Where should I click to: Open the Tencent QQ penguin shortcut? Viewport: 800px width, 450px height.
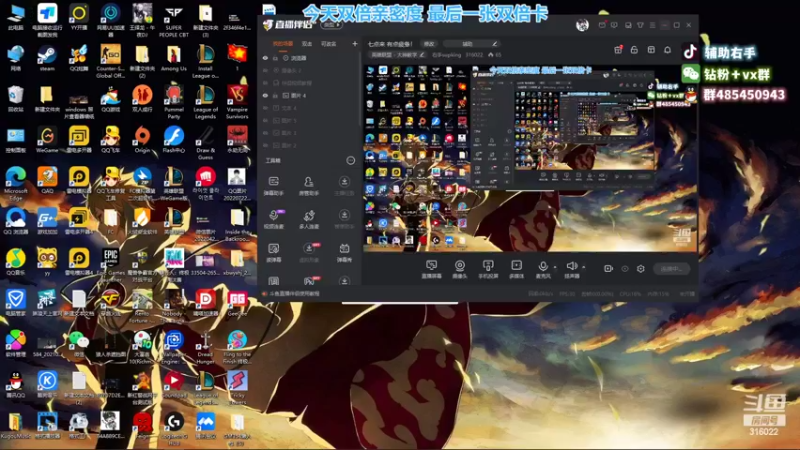click(x=16, y=385)
